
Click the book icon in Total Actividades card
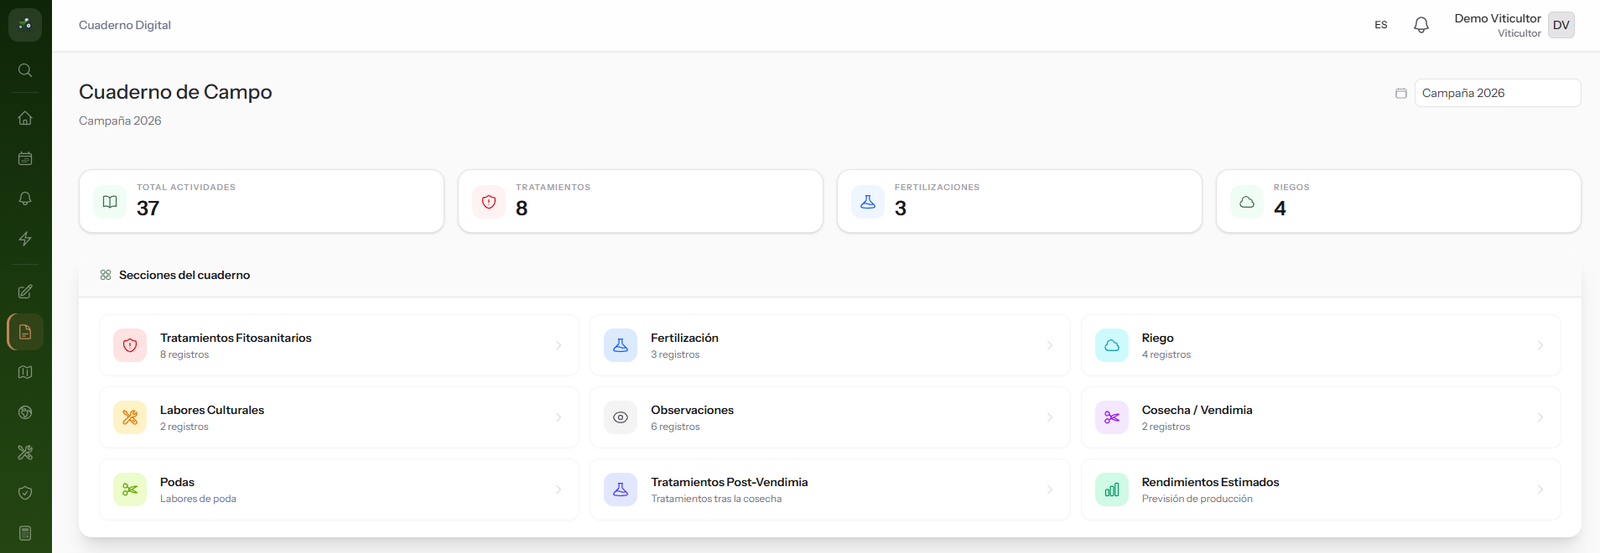tap(110, 202)
